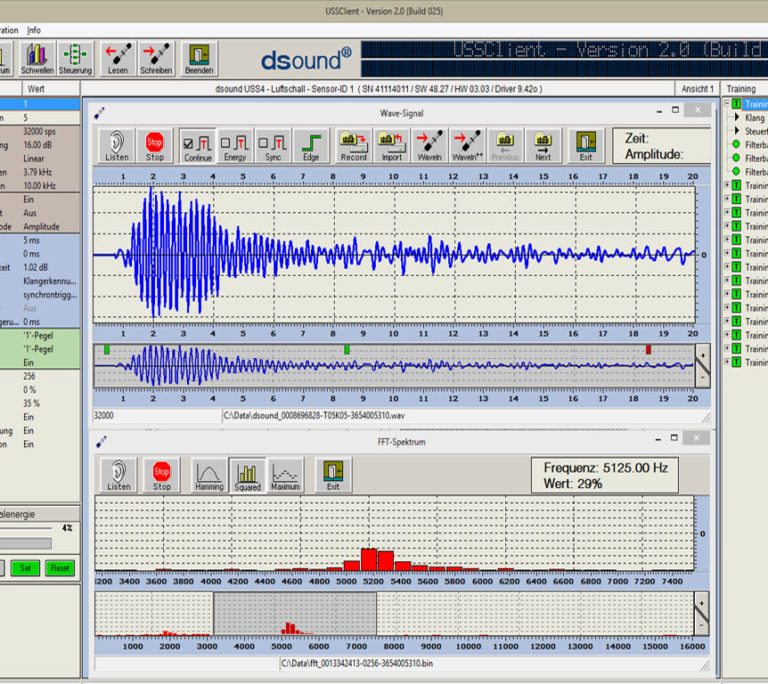768x684 pixels.
Task: Select the 35 % value row
Action: coord(40,403)
